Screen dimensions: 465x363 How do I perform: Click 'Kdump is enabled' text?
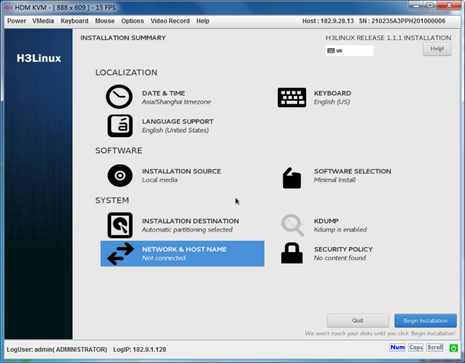tap(340, 230)
